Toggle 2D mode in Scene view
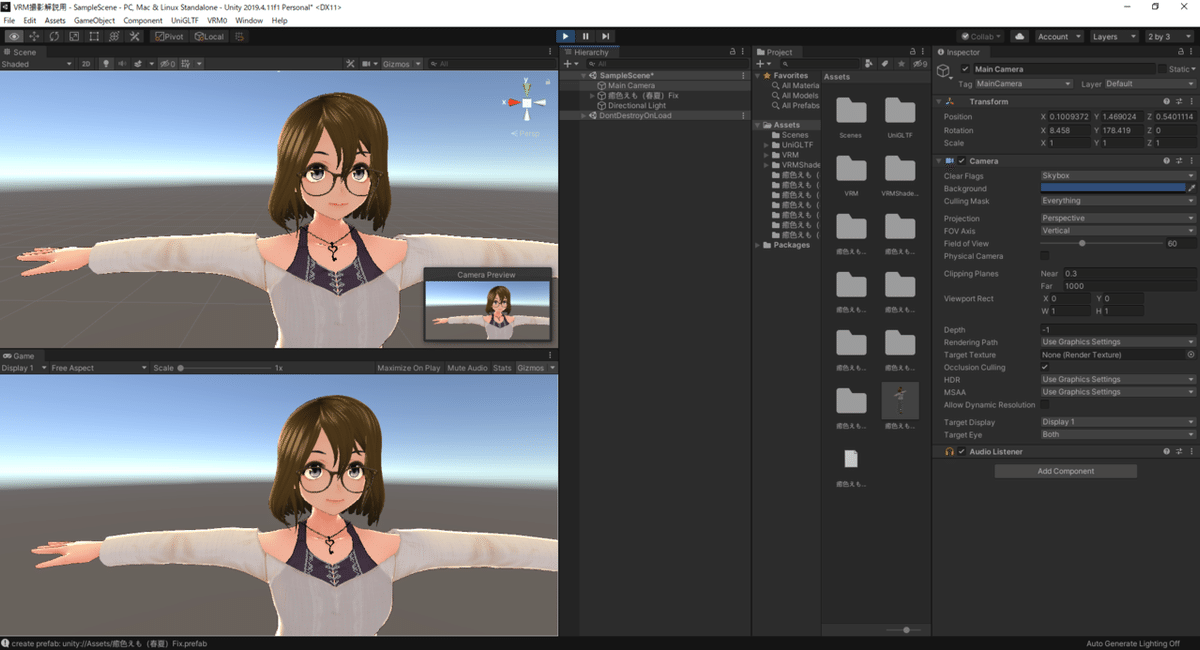Screen dimensions: 1200x650 86,64
